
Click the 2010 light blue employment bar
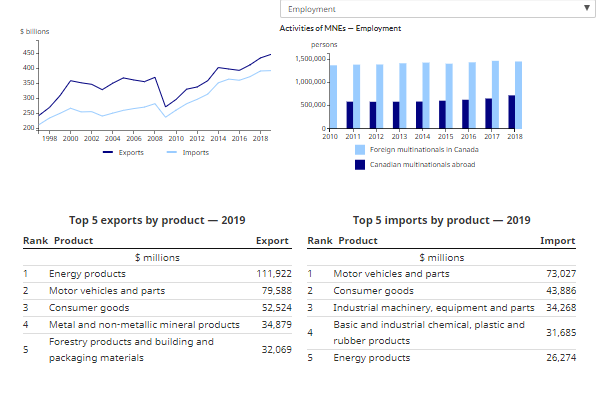[x=333, y=97]
